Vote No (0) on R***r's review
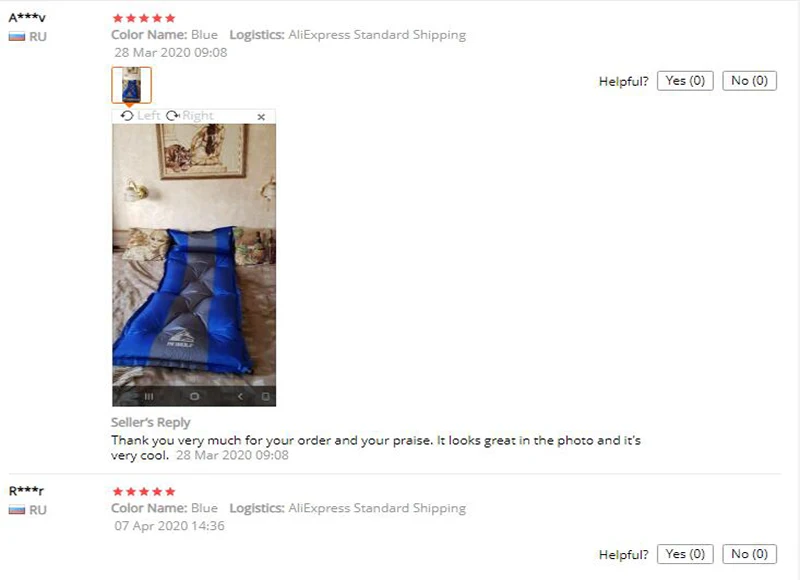The width and height of the screenshot is (800, 580). 749,554
